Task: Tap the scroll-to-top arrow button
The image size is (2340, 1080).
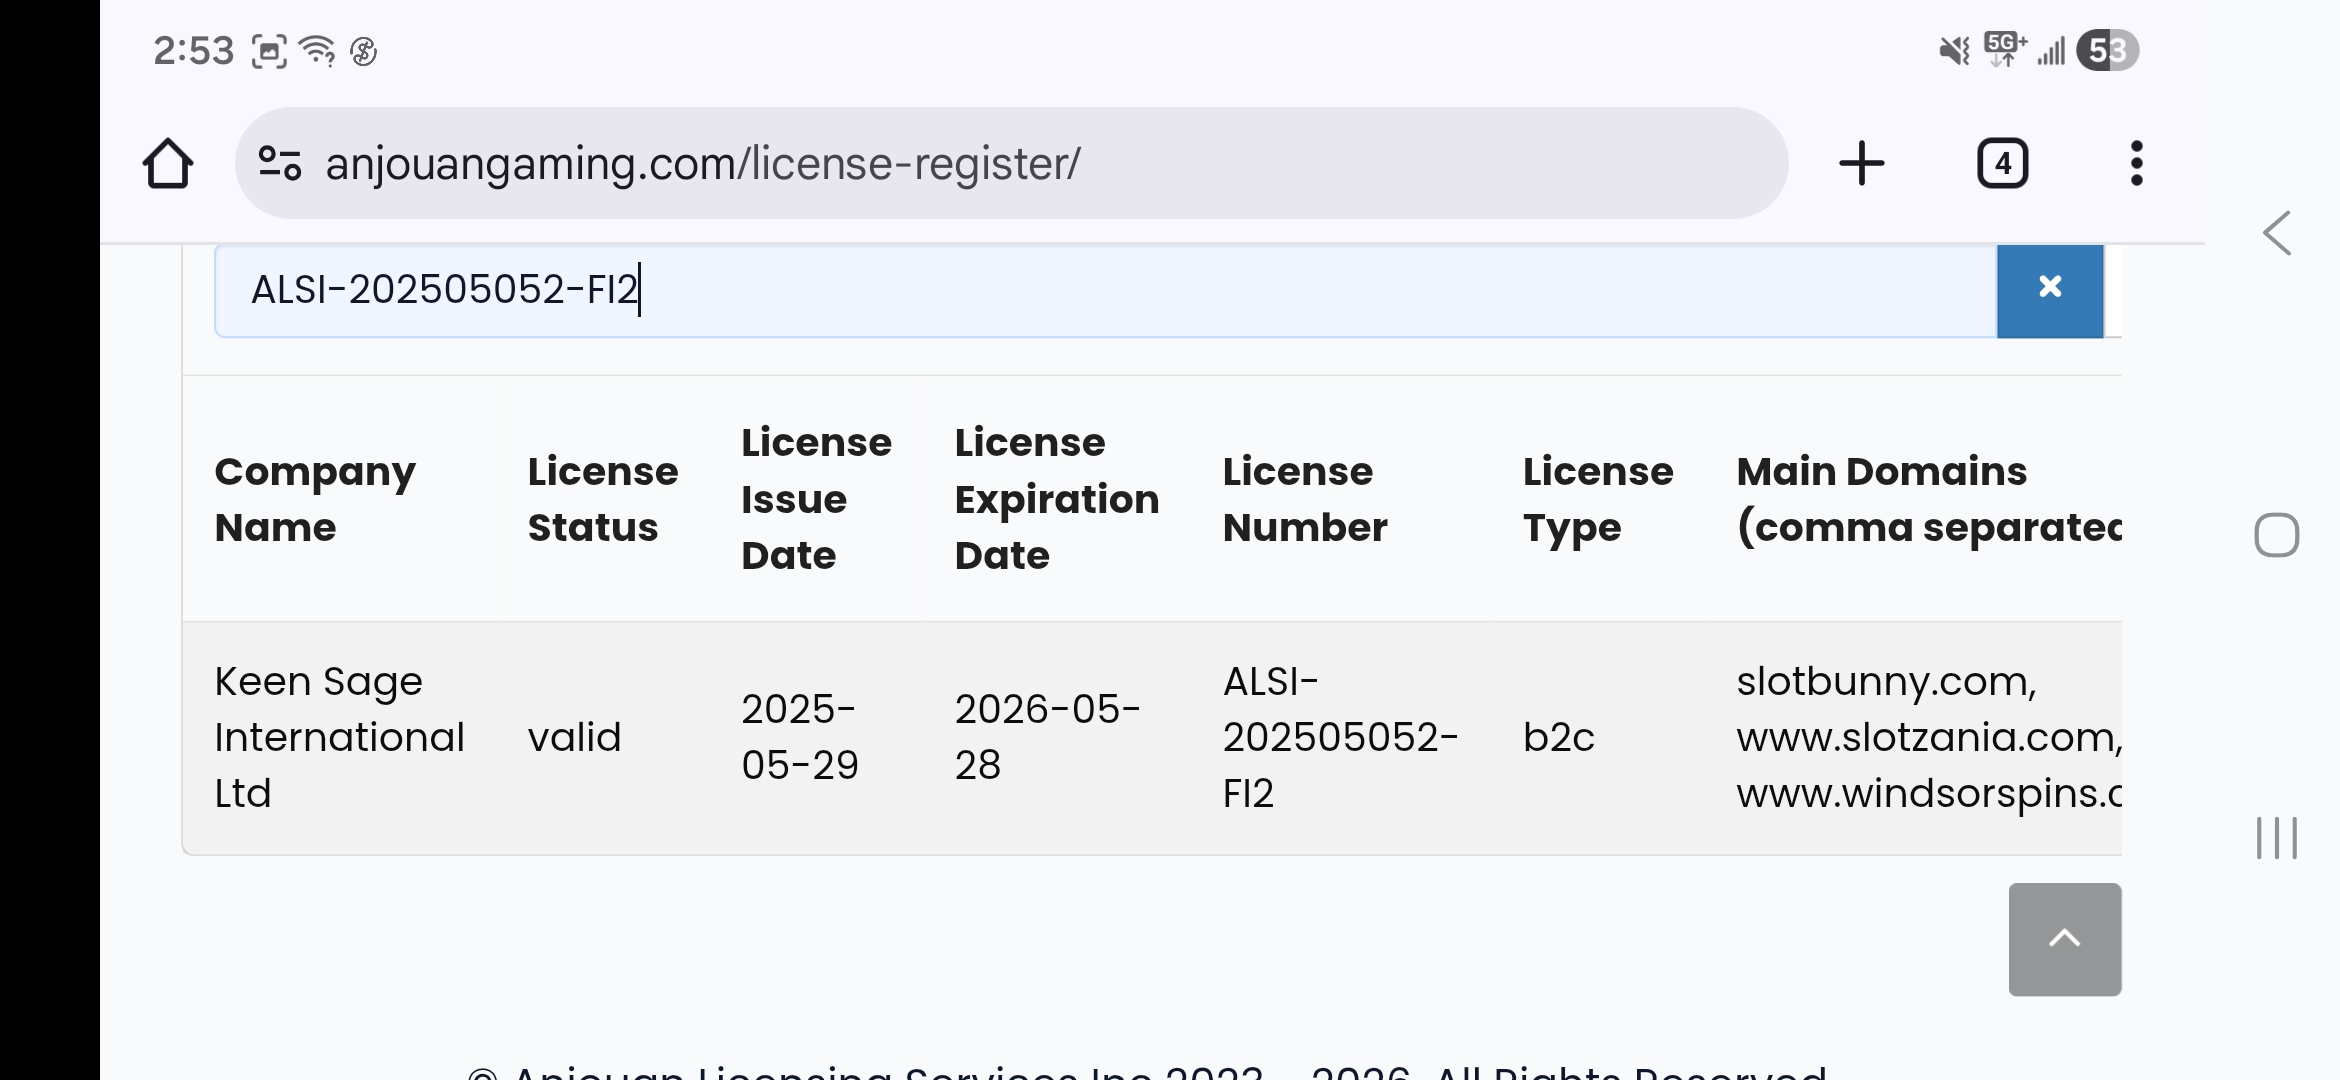Action: (x=2064, y=939)
